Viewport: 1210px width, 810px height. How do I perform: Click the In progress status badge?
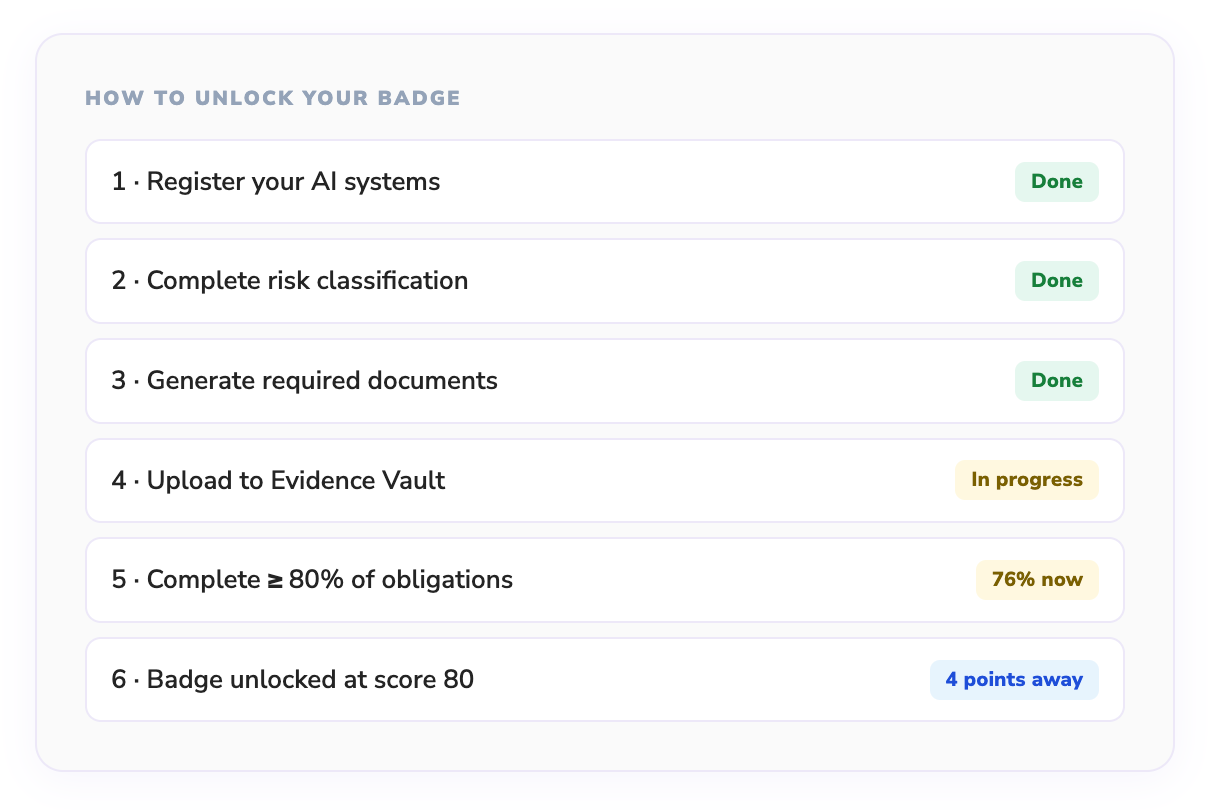tap(1026, 480)
